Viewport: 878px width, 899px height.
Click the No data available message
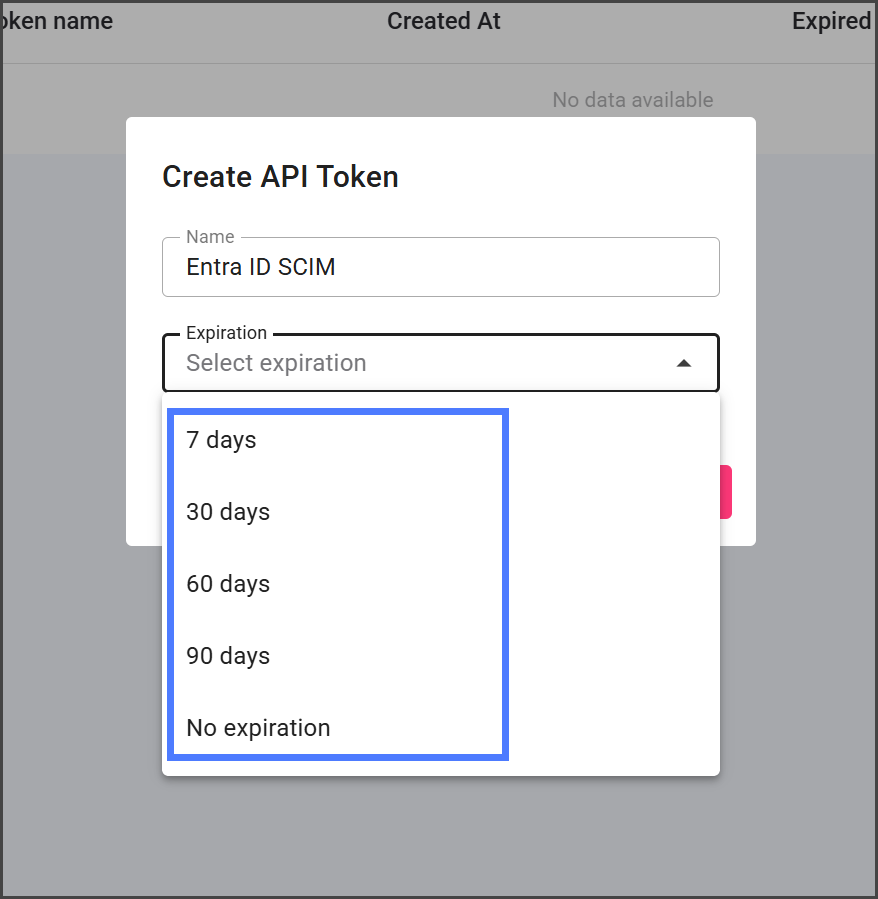point(632,100)
